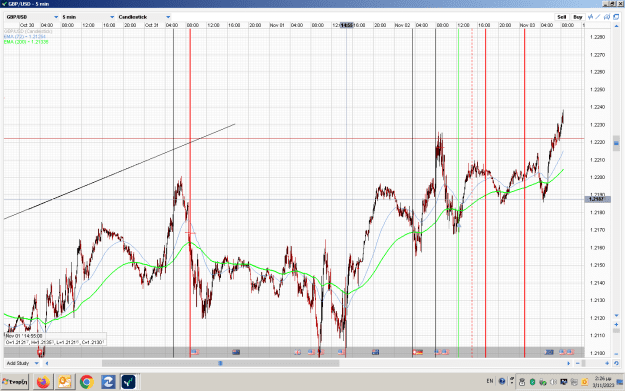The image size is (625, 391).
Task: Click the price axis scroll down arrow
Action: [x=616, y=316]
